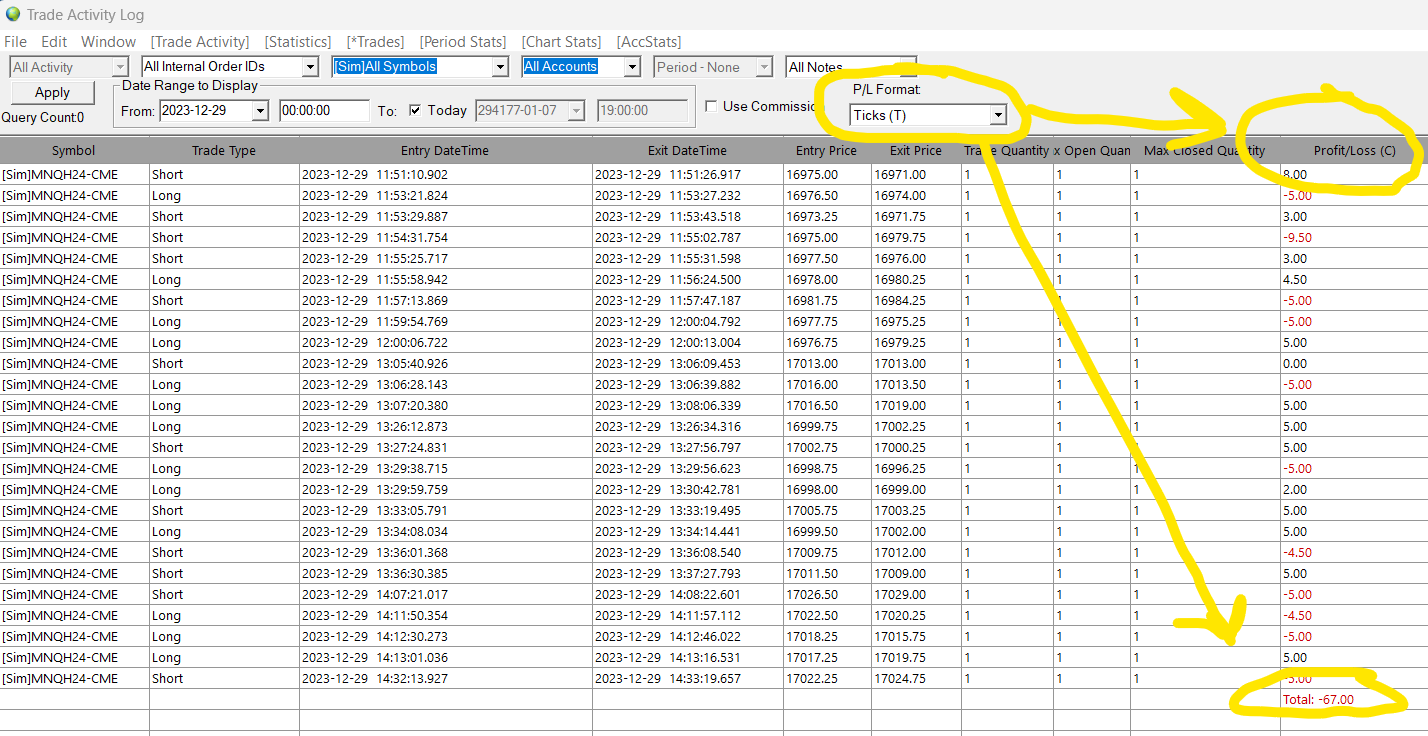Click the Apply button
Image resolution: width=1428 pixels, height=736 pixels.
[x=52, y=92]
